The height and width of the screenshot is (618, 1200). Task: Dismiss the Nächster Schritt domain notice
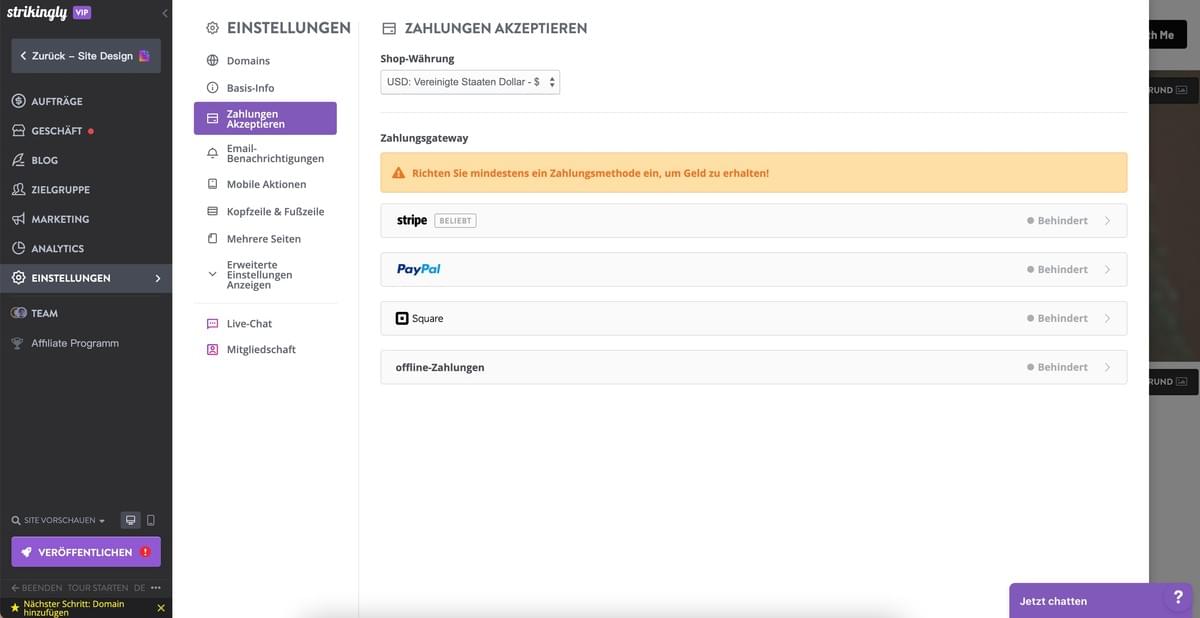160,607
